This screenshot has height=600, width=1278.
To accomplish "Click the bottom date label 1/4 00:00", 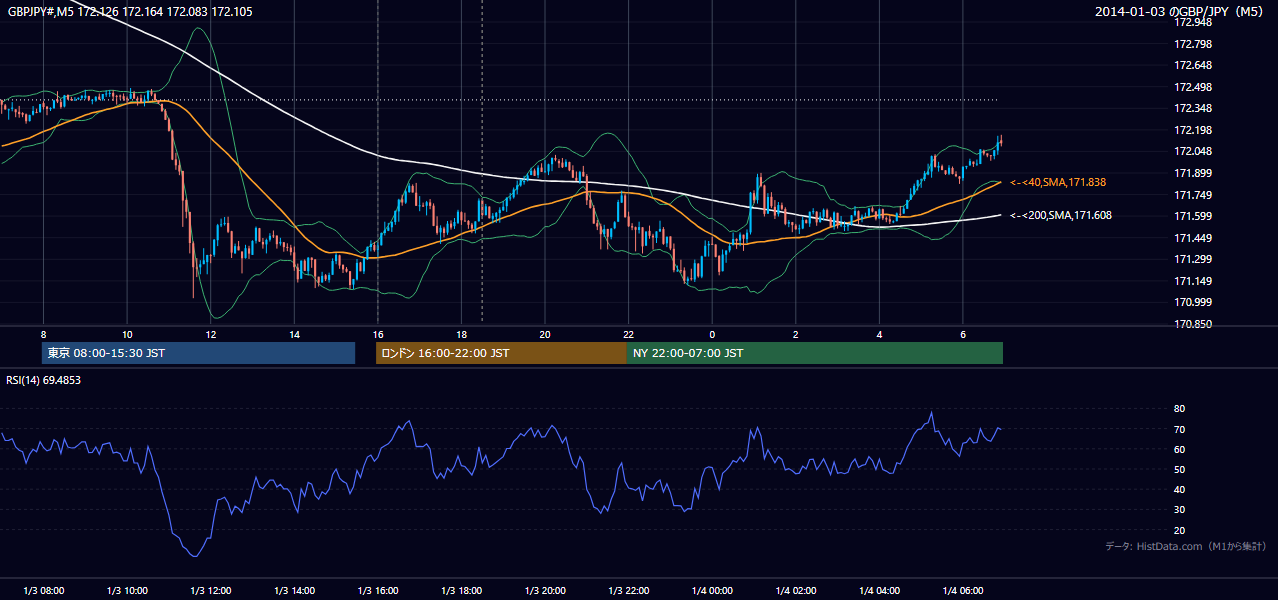I will click(x=712, y=591).
